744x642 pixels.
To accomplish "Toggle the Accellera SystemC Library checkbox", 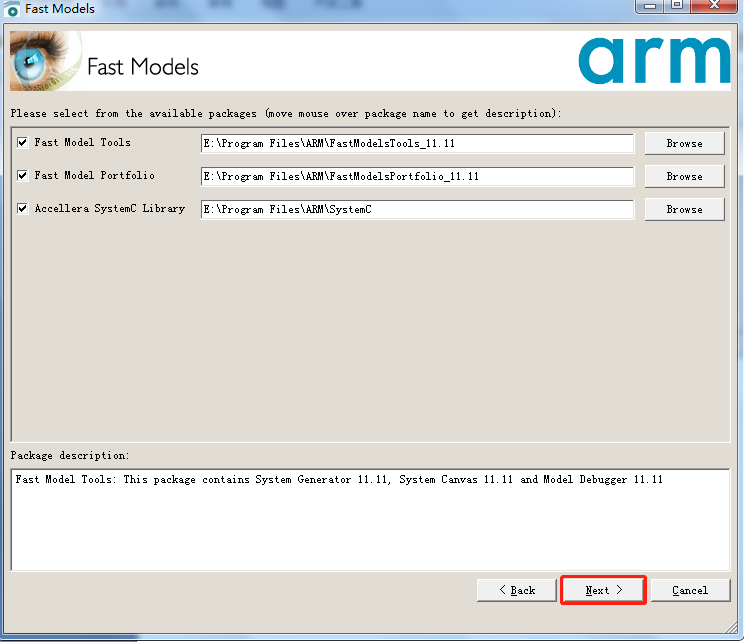I will 22,208.
